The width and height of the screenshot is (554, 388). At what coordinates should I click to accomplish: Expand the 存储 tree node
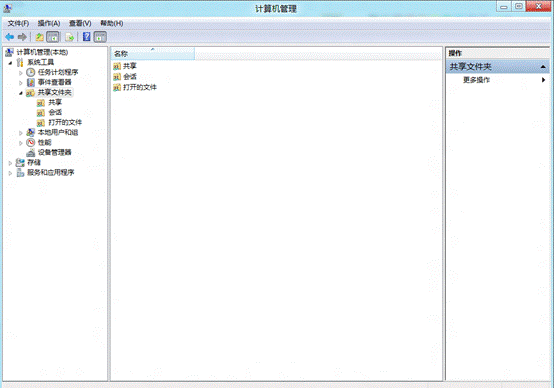click(10, 163)
